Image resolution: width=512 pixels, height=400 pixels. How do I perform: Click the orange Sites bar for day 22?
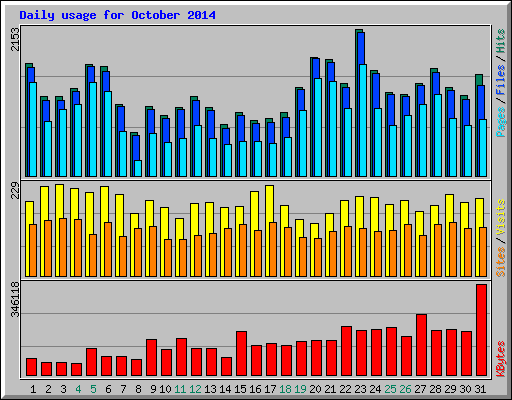point(348,251)
